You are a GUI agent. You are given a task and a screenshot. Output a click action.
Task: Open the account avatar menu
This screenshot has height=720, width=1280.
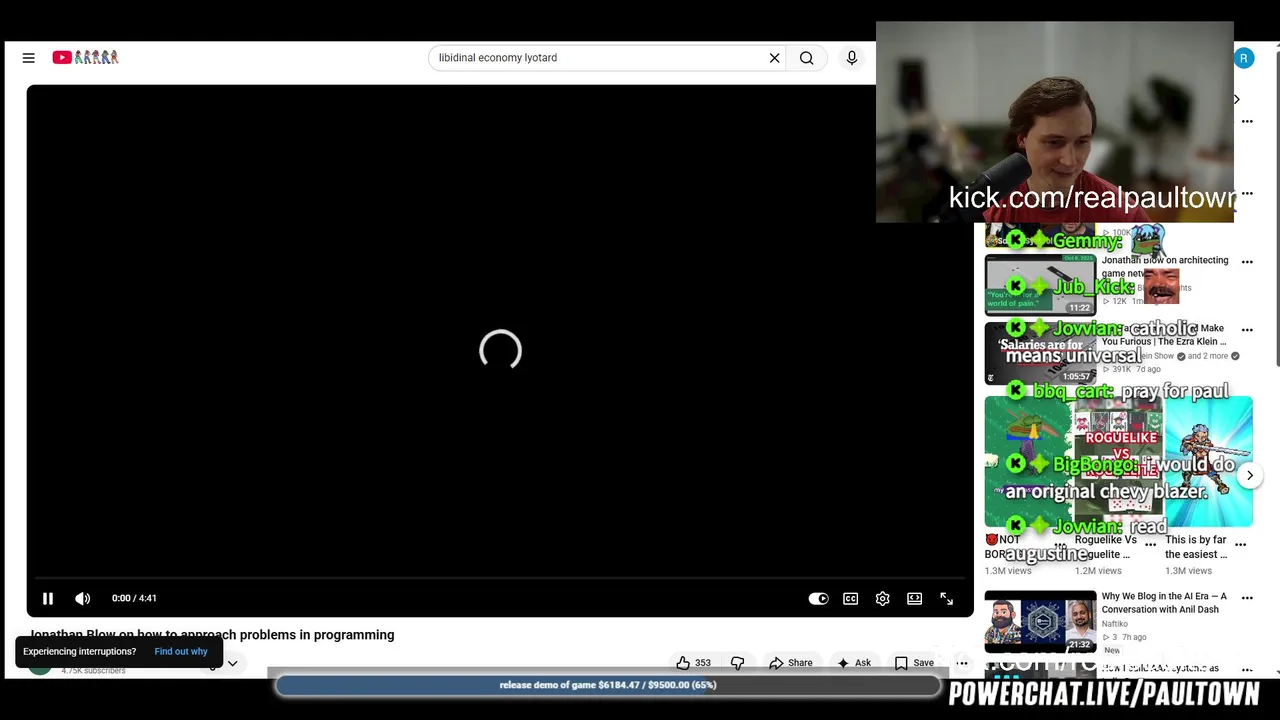click(1244, 58)
